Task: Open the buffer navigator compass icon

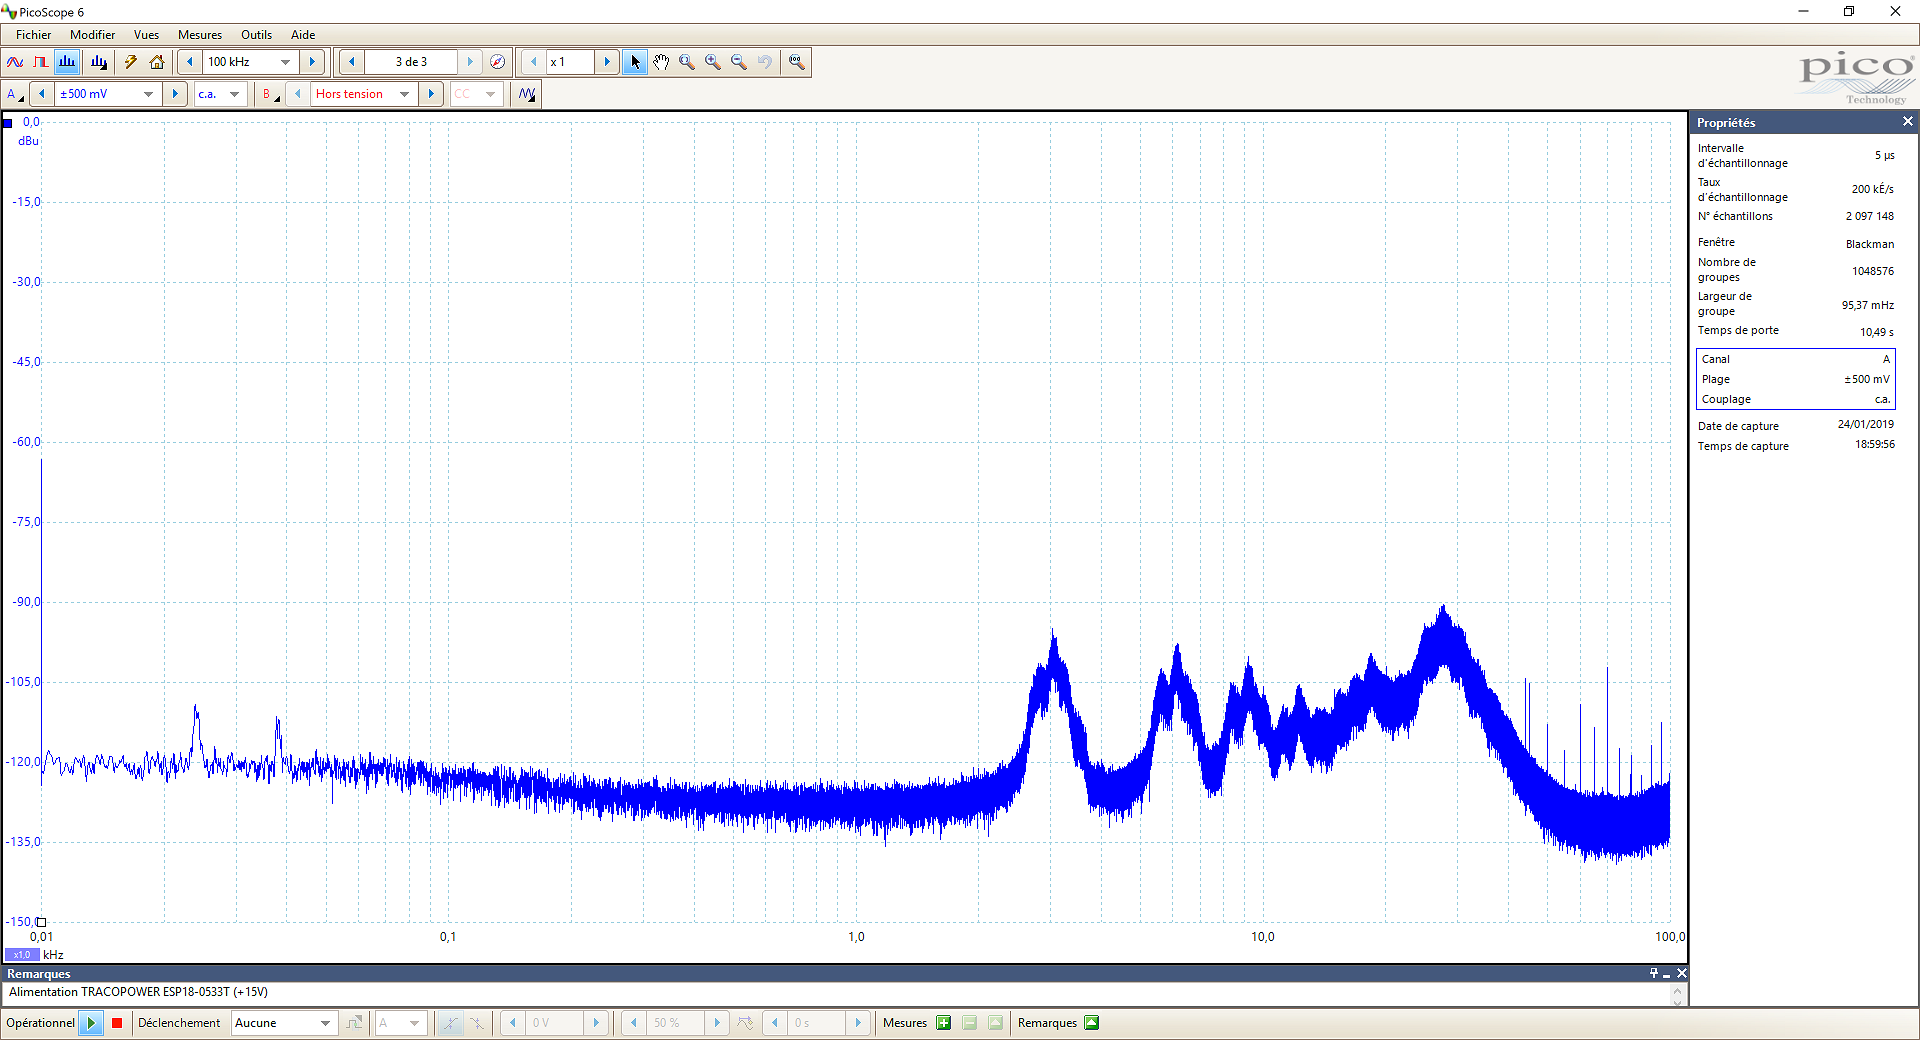Action: tap(497, 62)
